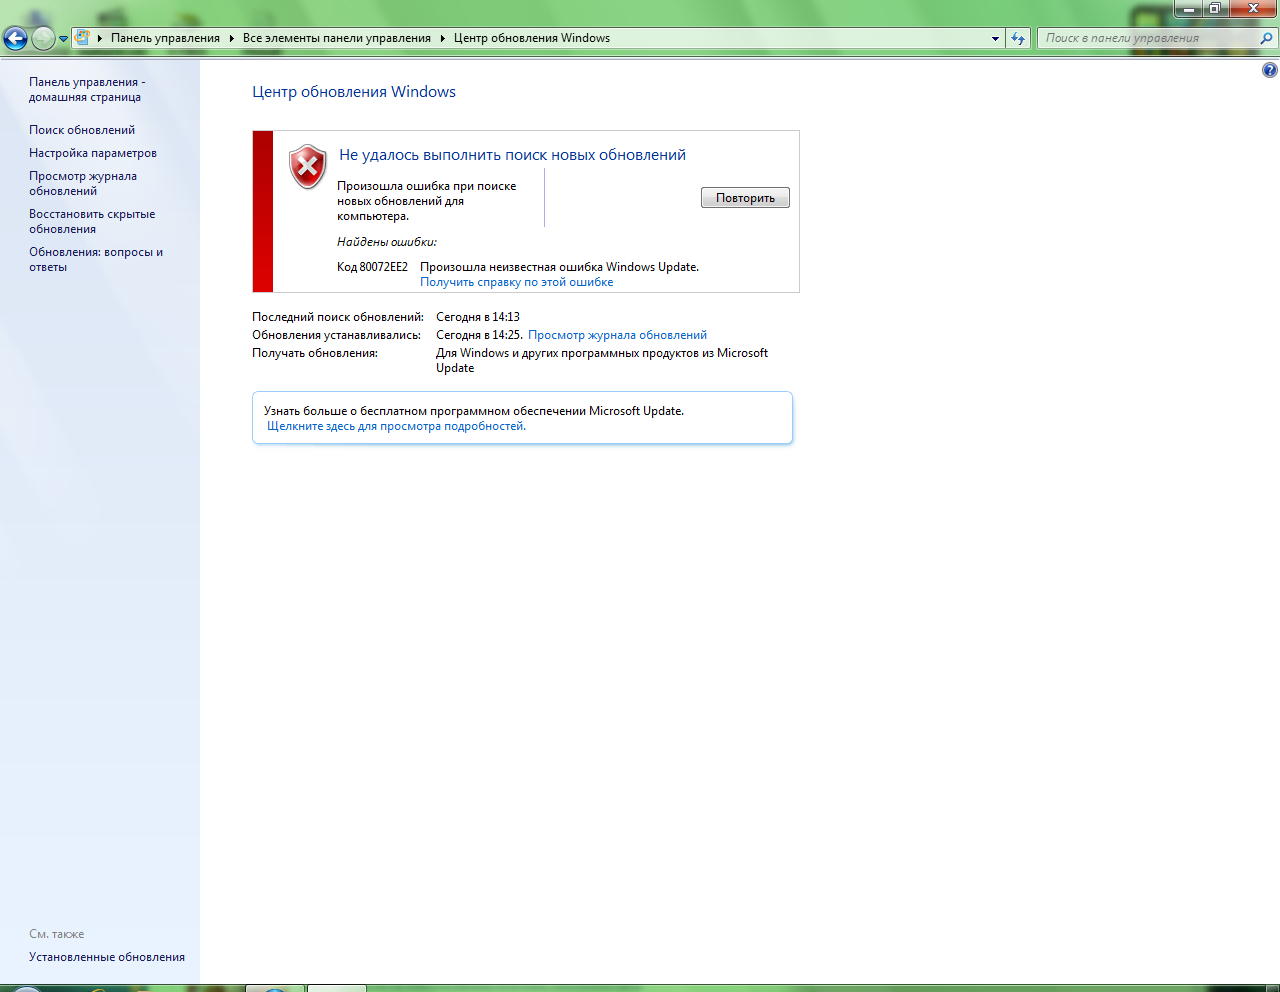
Task: Go back with the Back arrow button
Action: point(15,38)
